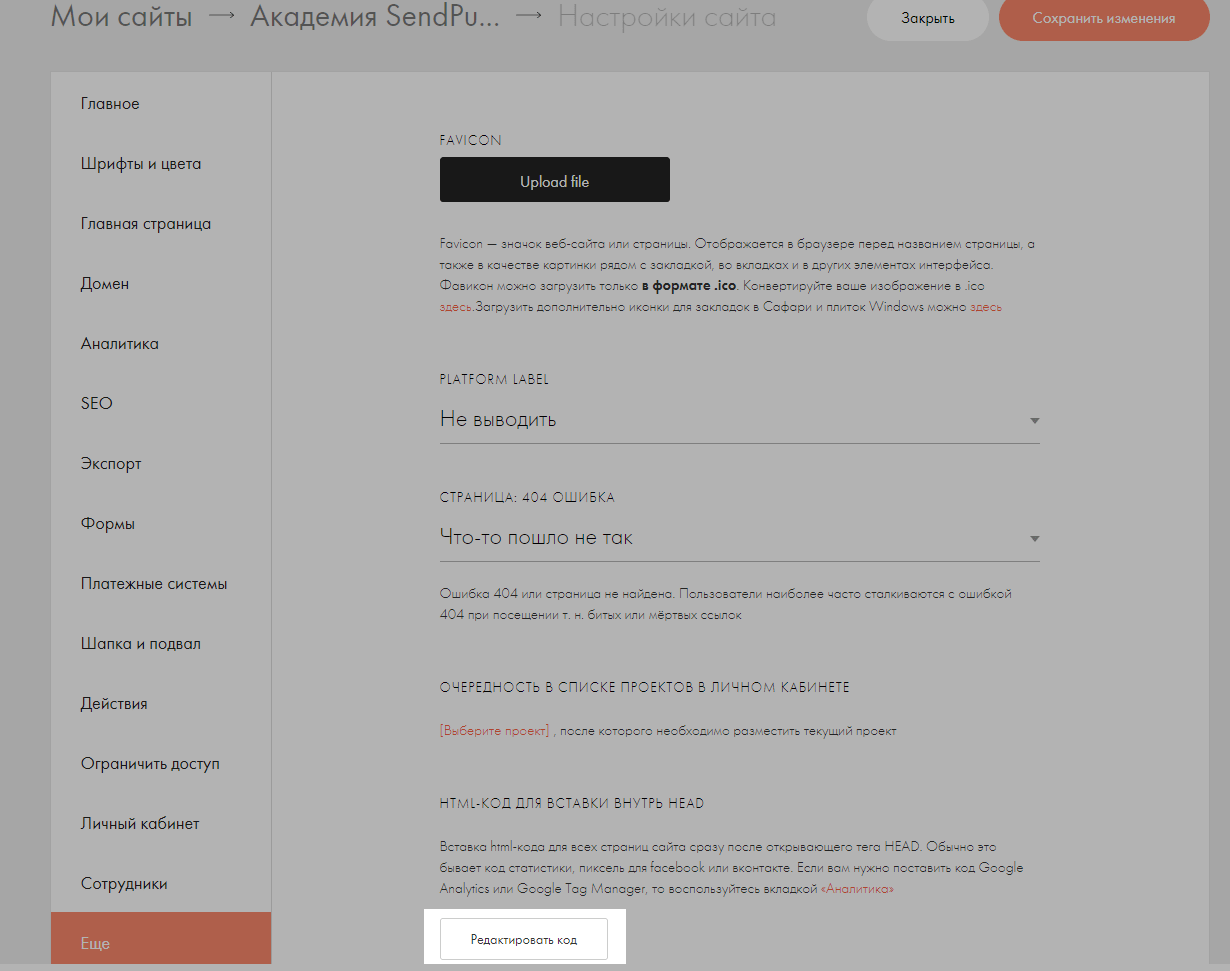This screenshot has width=1230, height=971.
Task: Save changes with Сохранить изменения button
Action: click(1103, 19)
